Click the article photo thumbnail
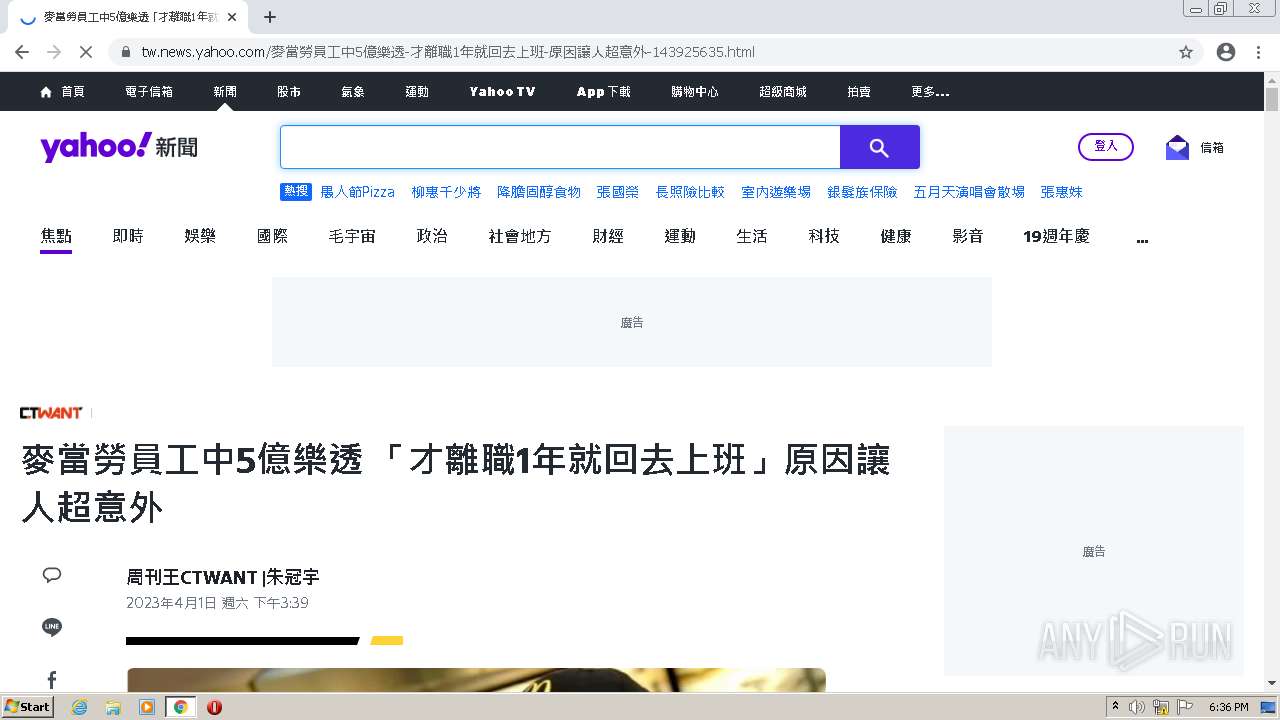This screenshot has height=720, width=1280. click(476, 679)
